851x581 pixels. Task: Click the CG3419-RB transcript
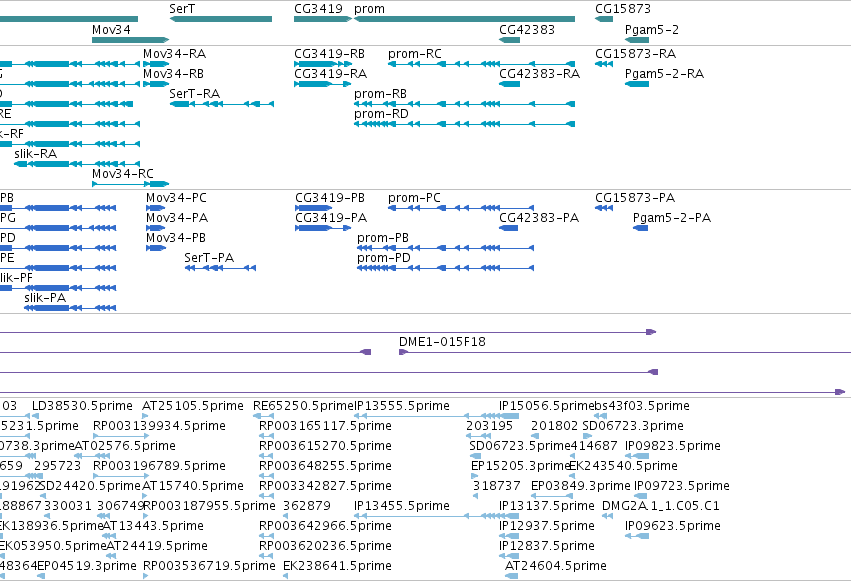[323, 64]
